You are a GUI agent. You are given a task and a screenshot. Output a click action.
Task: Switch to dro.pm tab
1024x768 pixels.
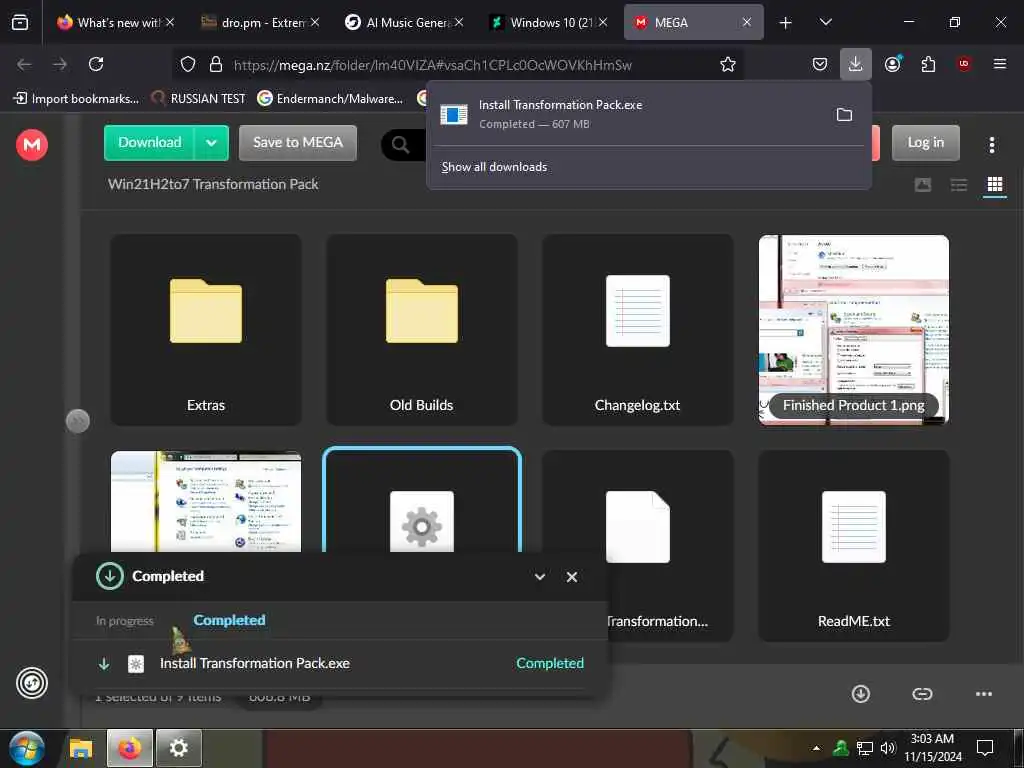click(259, 22)
